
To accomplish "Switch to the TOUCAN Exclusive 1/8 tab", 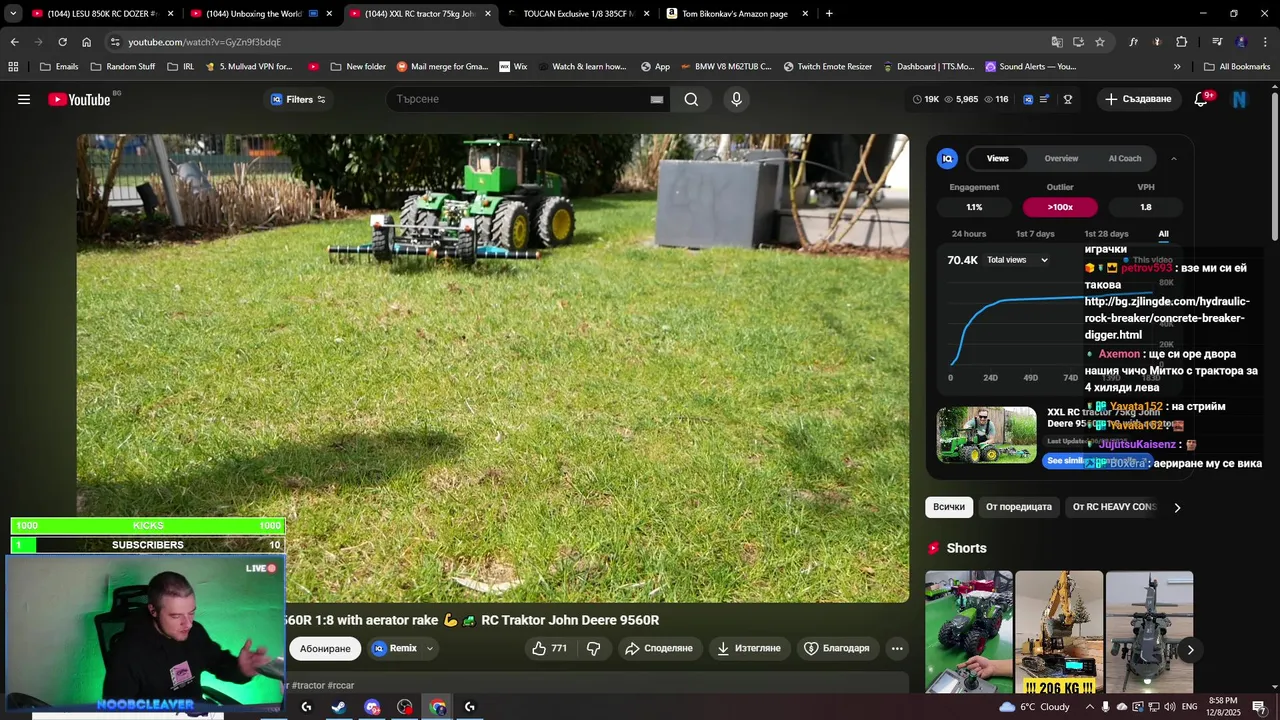I will (578, 14).
